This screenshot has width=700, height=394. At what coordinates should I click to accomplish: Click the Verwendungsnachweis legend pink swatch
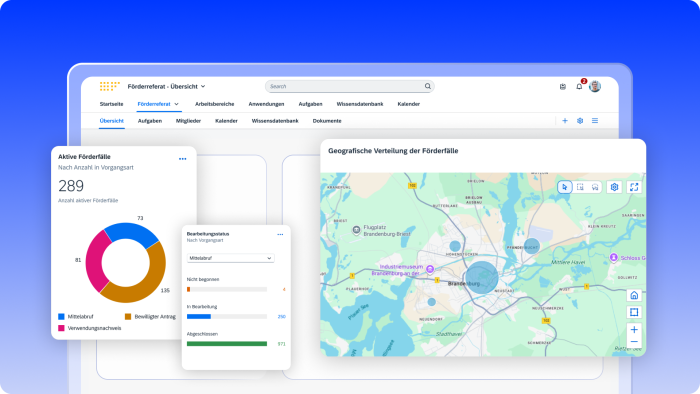click(x=62, y=328)
